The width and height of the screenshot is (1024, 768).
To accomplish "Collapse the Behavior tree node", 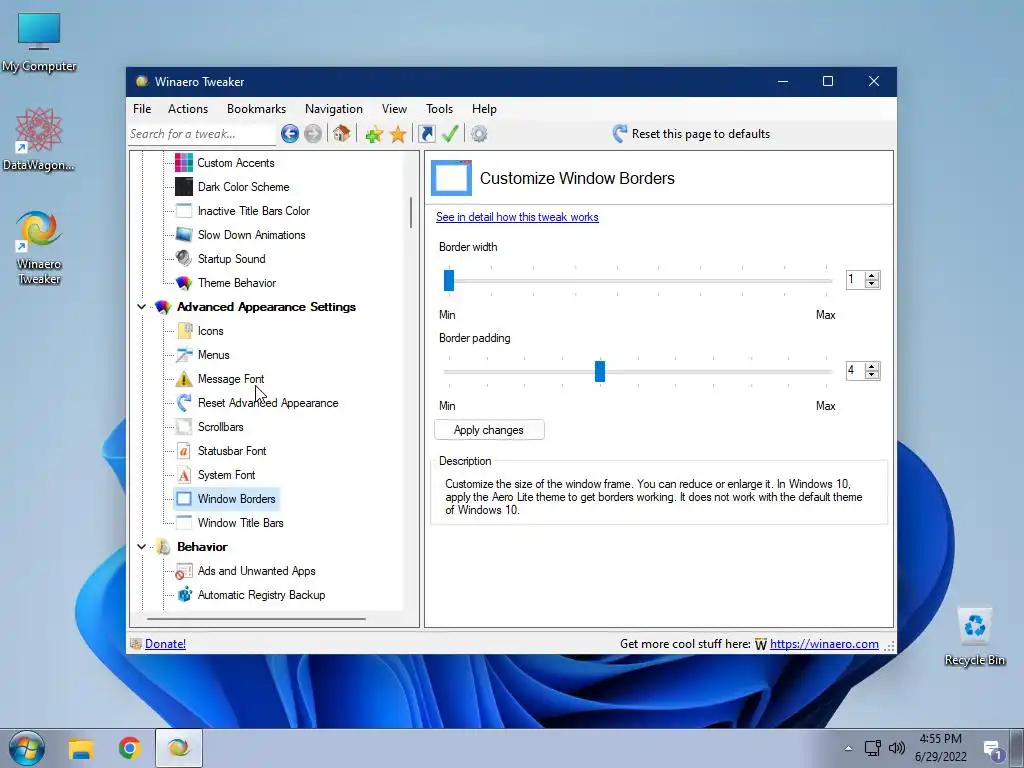I will (141, 547).
